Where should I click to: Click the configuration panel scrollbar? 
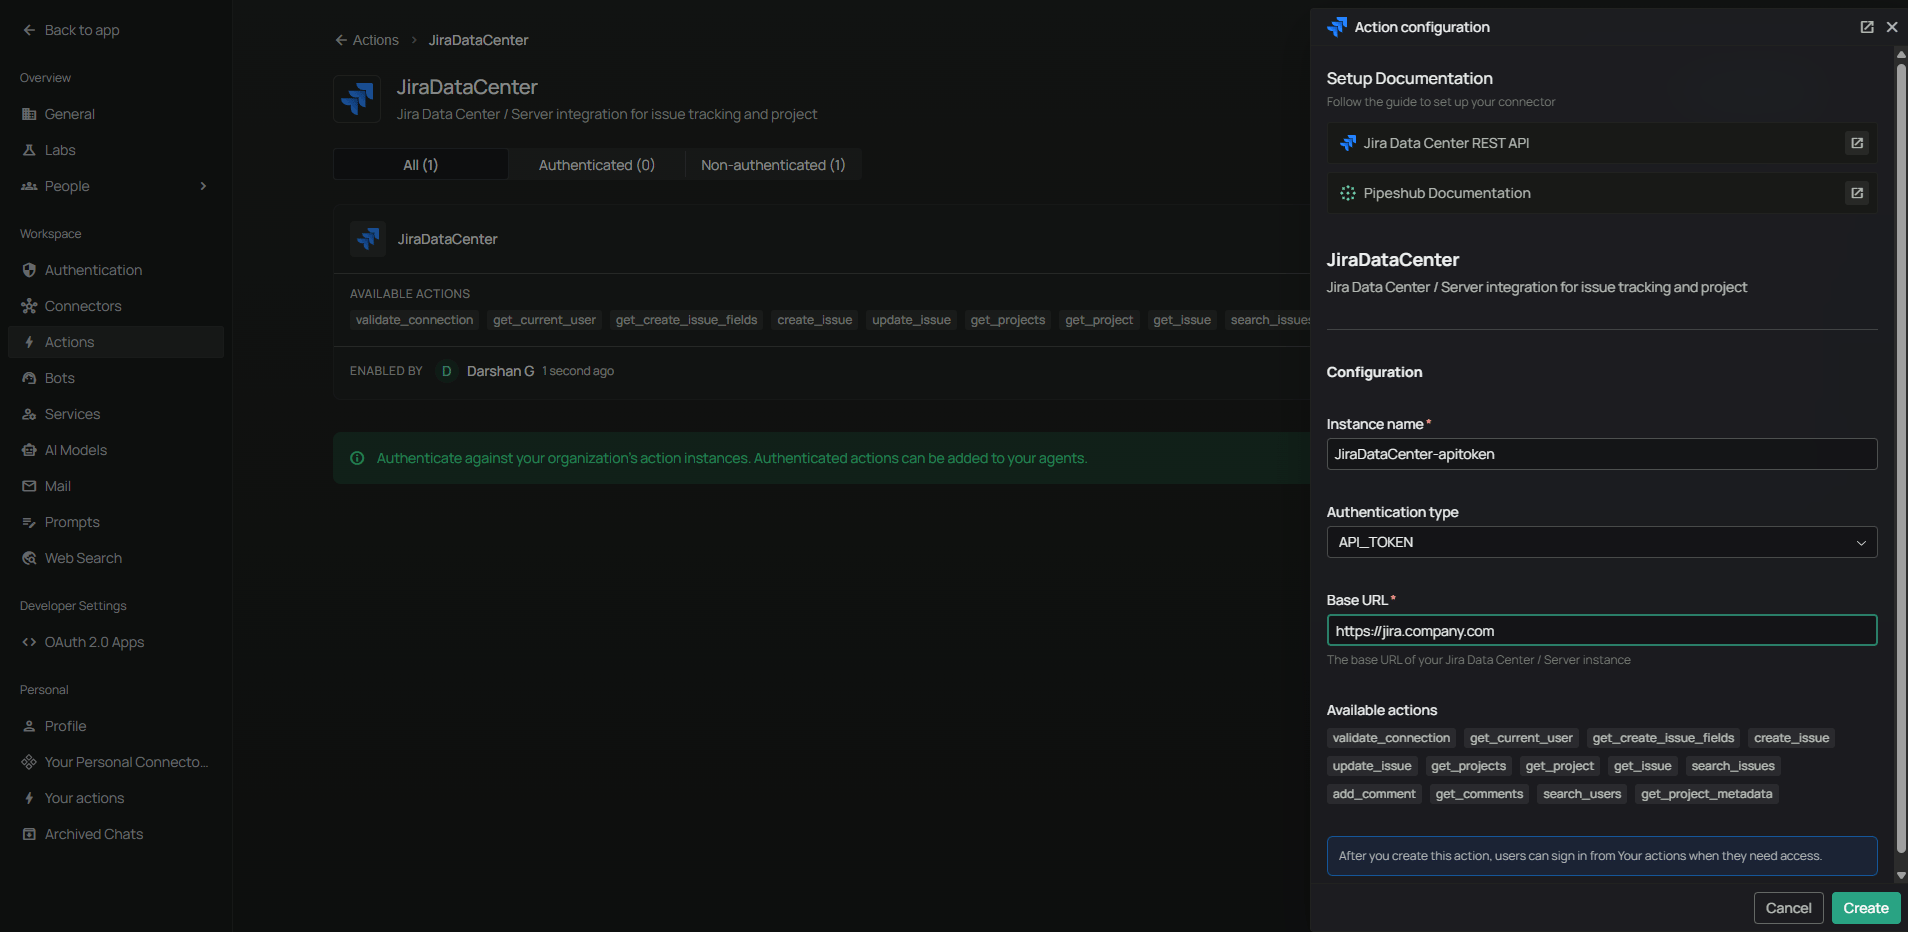(1901, 460)
